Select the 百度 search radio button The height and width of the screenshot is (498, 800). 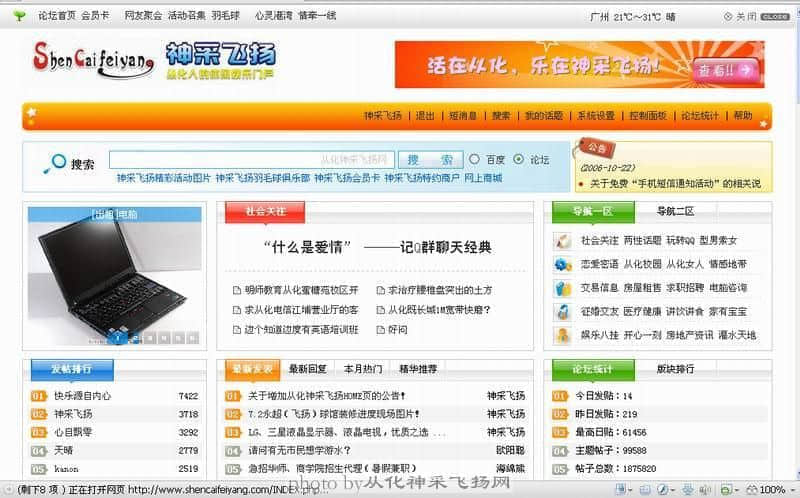coord(474,159)
